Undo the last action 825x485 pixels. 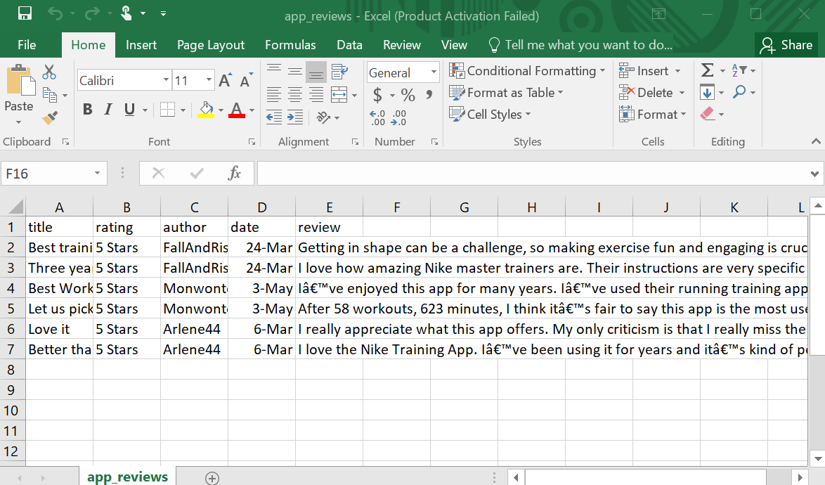(55, 13)
